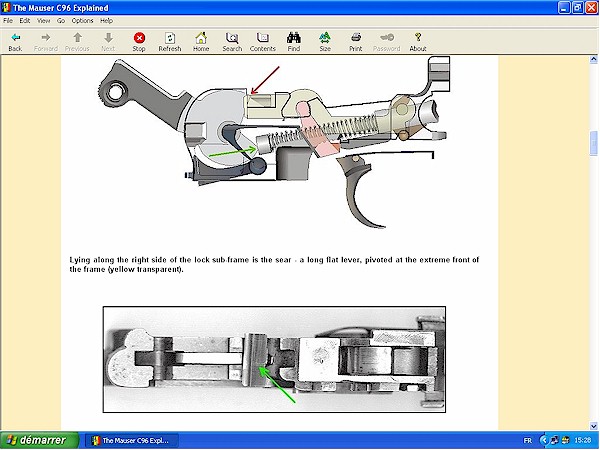Click the paragraph starting 'Lying along the right side'

274,264
